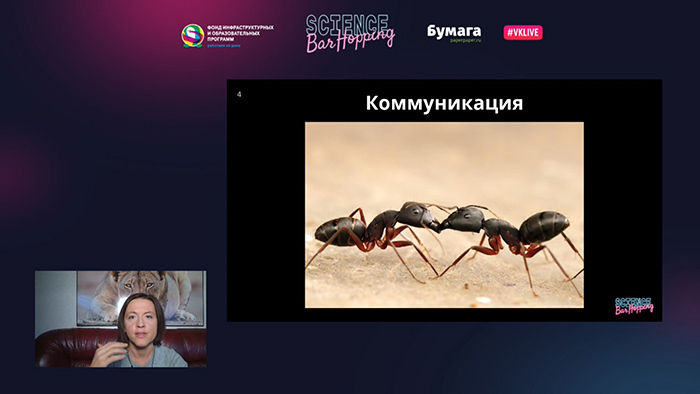Screen dimensions: 700x394
Task: Select the speaker's webcam video window
Action: 121,319
